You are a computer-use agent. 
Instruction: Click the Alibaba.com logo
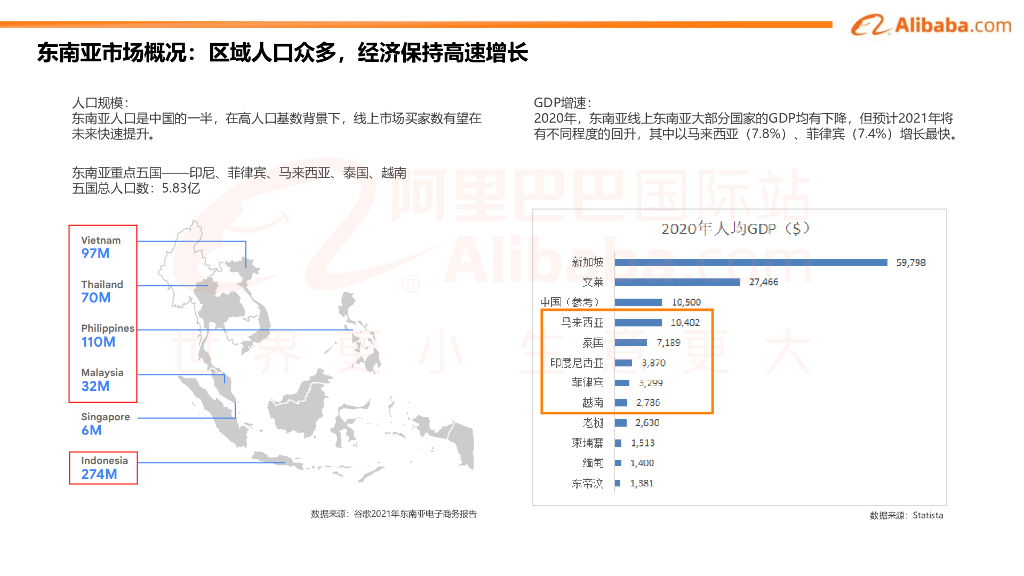click(x=931, y=25)
